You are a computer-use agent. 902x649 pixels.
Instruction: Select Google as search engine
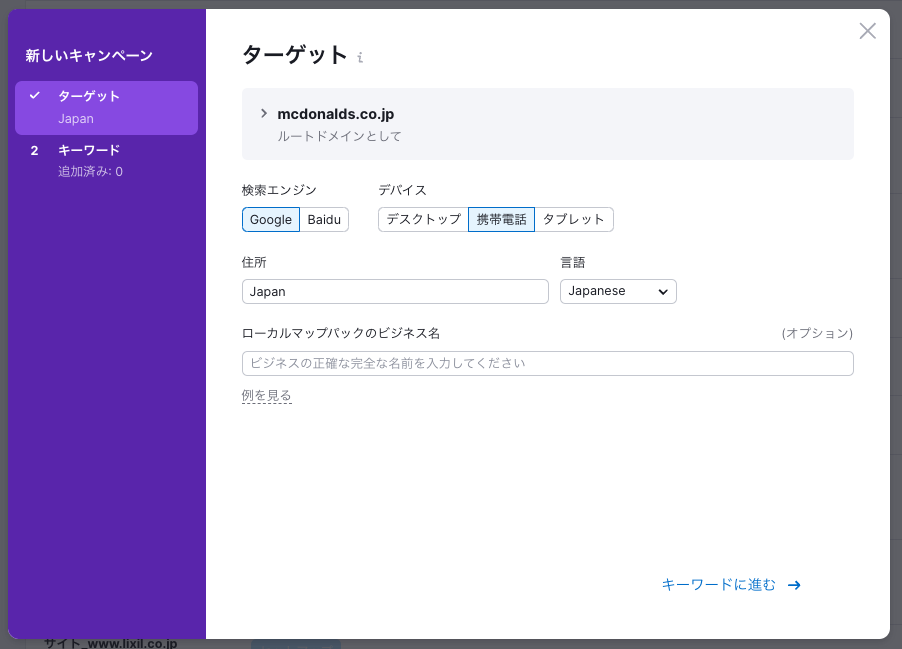pos(271,220)
